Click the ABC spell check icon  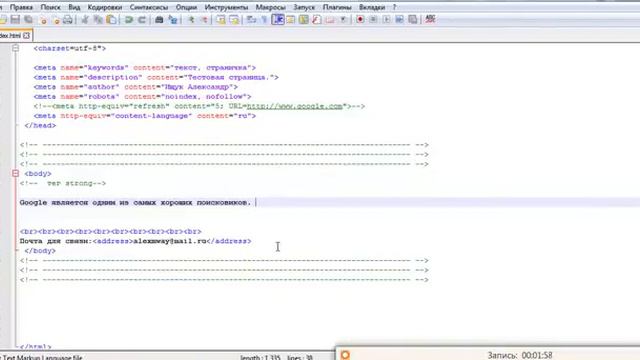click(430, 19)
